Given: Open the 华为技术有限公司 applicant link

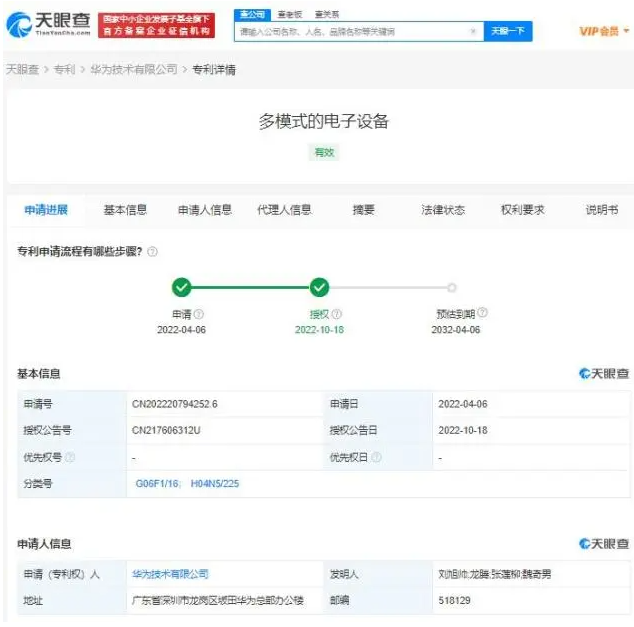Looking at the screenshot, I should 170,574.
